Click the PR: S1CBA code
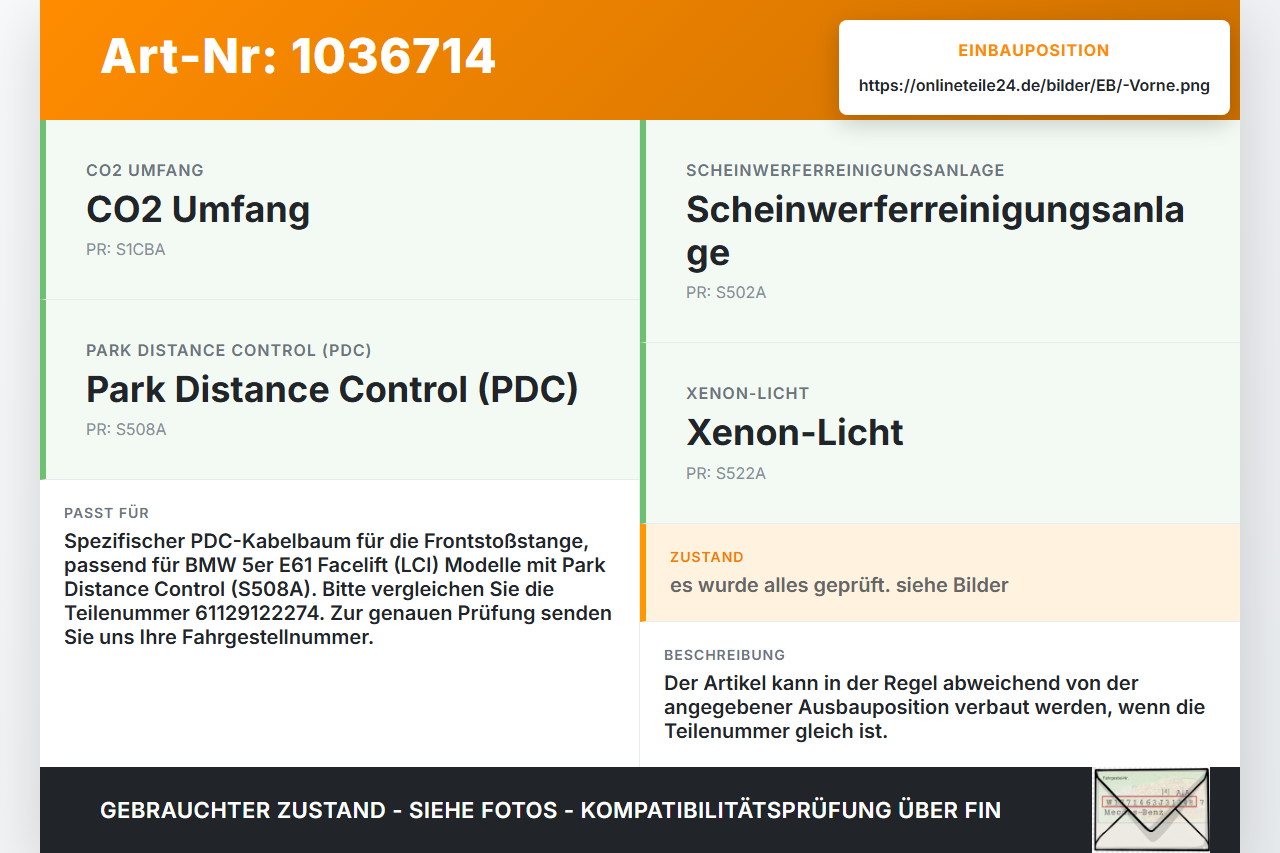 pos(126,250)
